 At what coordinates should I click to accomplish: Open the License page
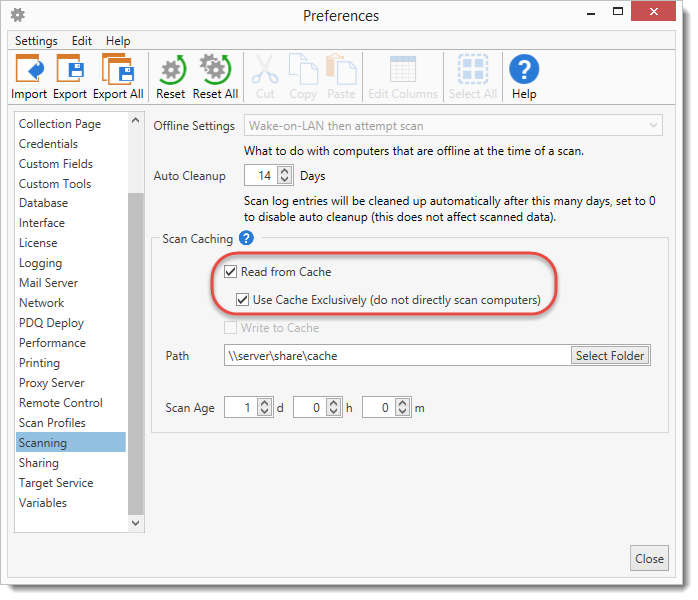[x=38, y=243]
